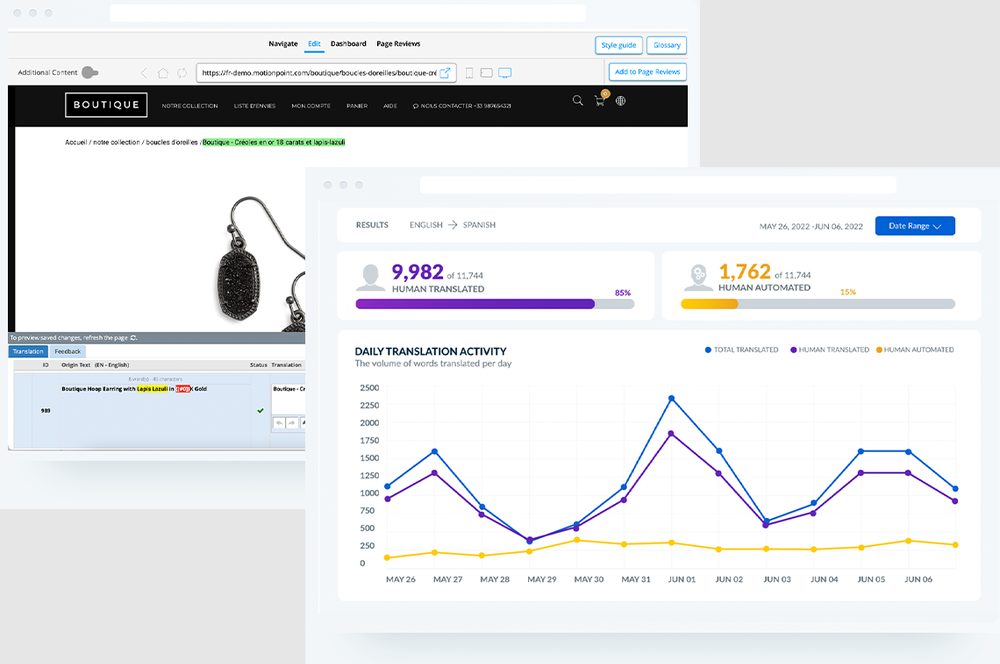
Task: Click the translation text box for row 989
Action: 288,399
